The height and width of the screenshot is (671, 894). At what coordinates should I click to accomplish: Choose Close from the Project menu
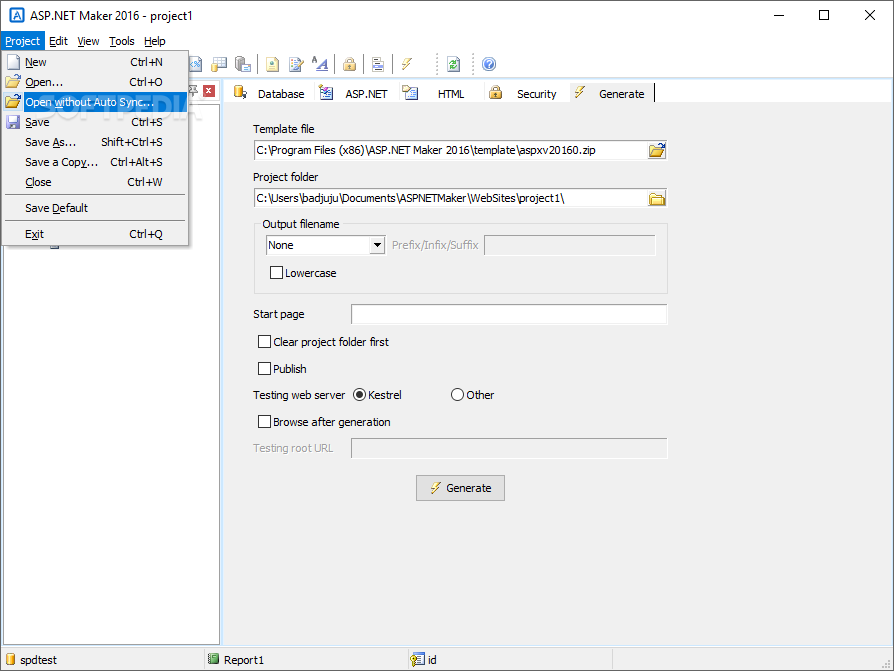tap(95, 182)
